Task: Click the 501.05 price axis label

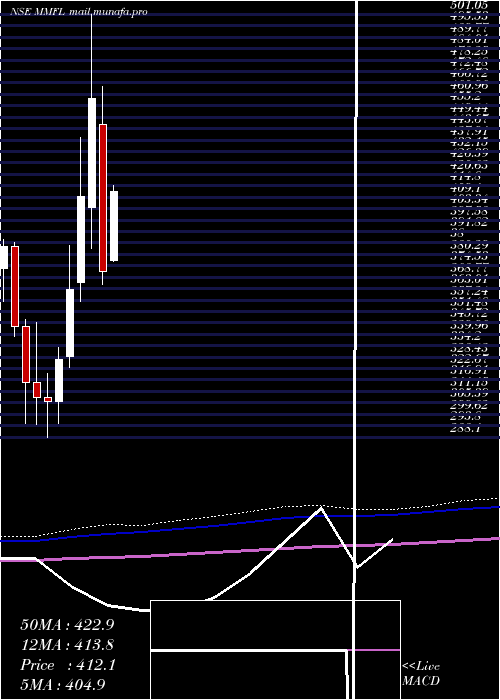Action: (x=468, y=6)
